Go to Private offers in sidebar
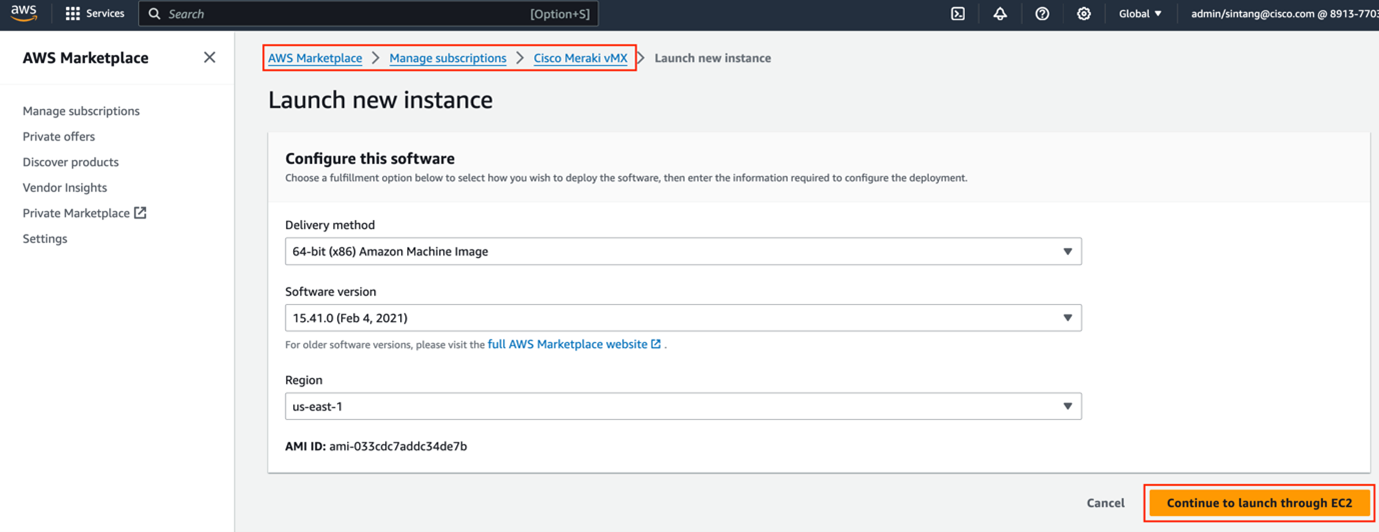Viewport: 1379px width, 532px height. [59, 137]
